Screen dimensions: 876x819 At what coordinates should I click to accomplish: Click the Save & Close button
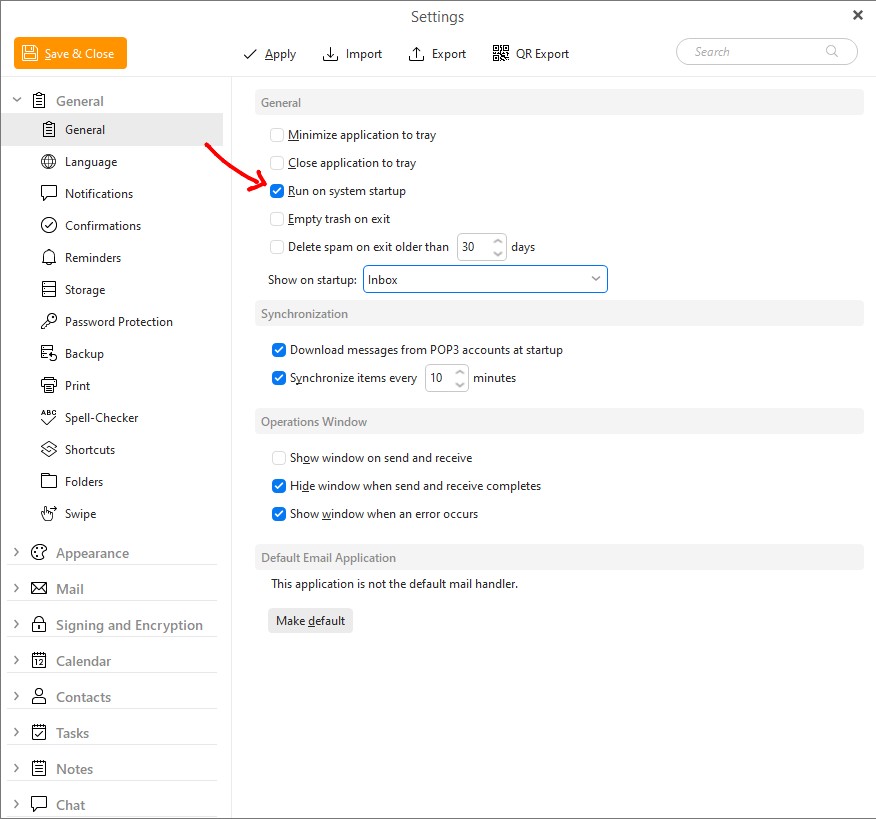tap(70, 54)
